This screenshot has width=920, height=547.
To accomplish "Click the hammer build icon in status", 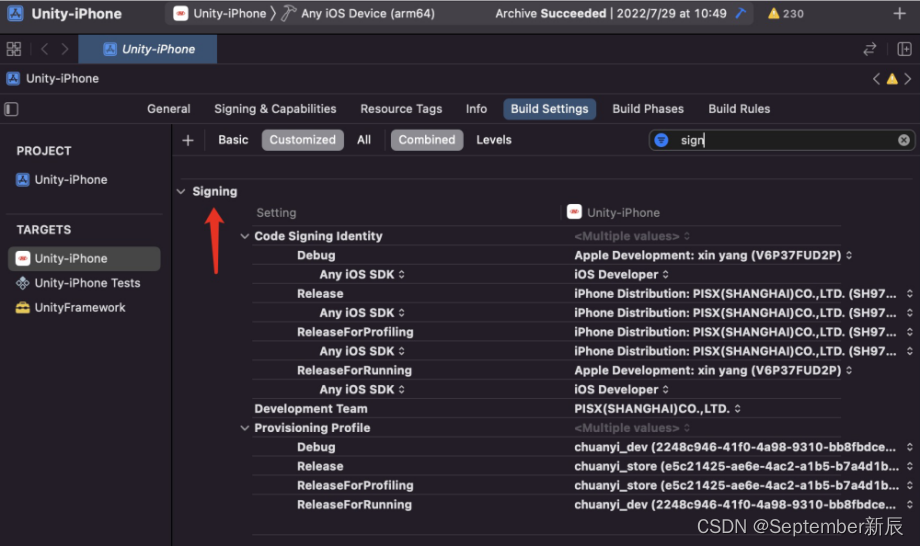I will pos(741,13).
